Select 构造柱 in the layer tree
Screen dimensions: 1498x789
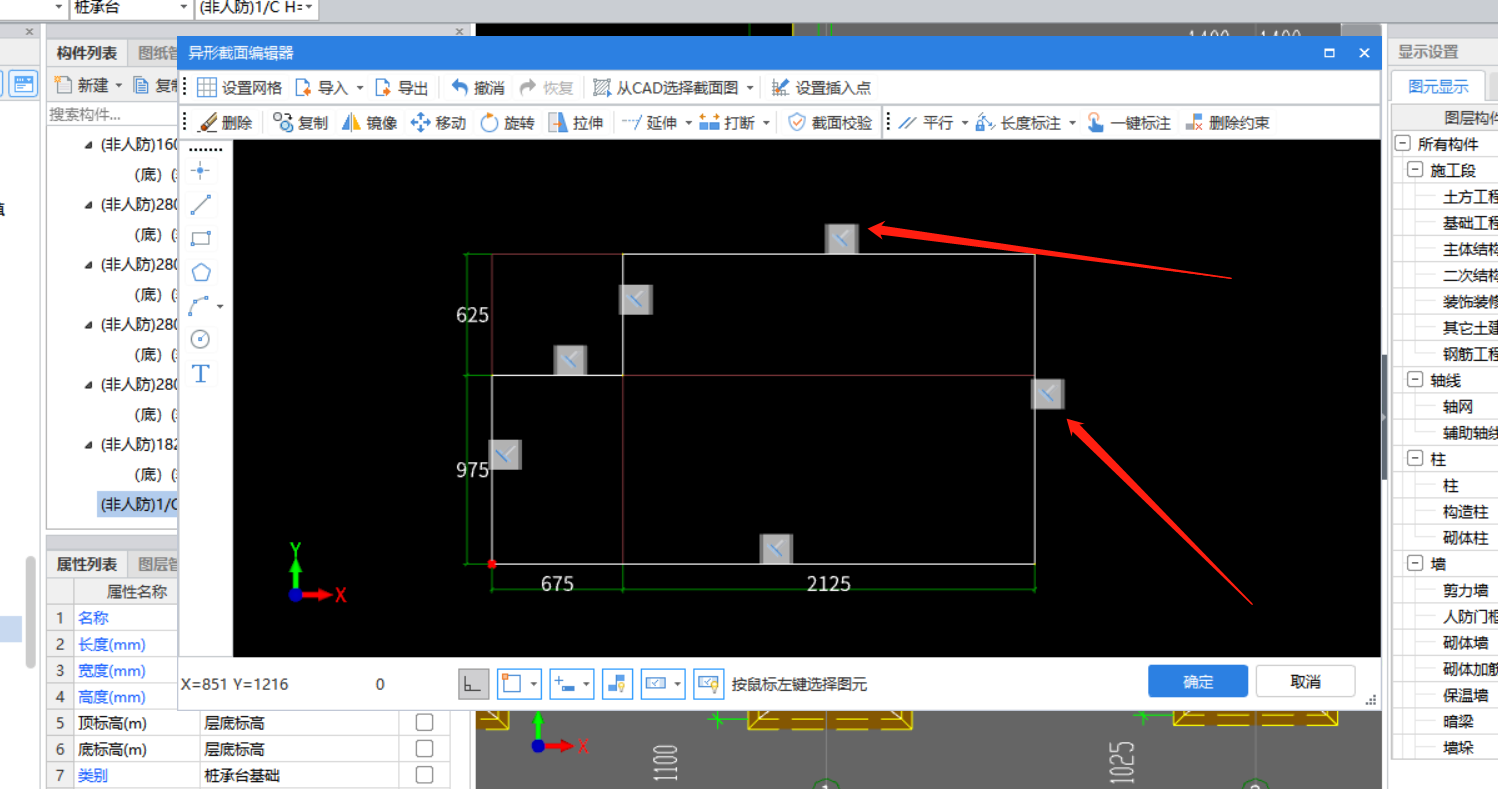coord(1464,511)
